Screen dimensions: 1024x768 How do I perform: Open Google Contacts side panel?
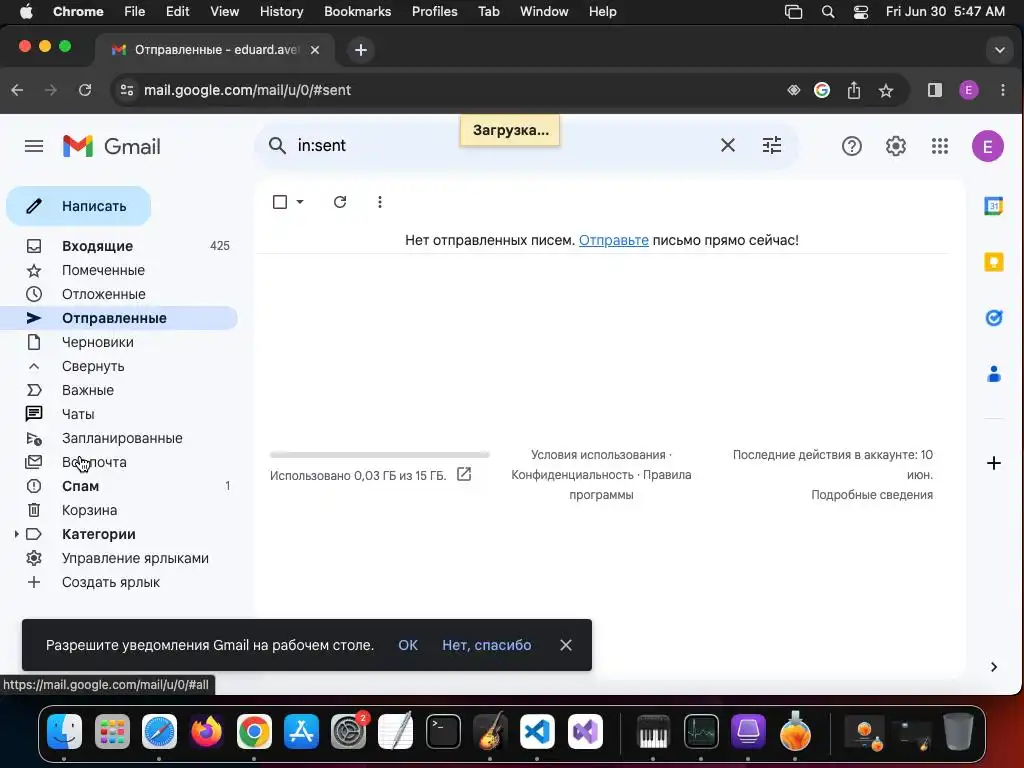tap(993, 374)
